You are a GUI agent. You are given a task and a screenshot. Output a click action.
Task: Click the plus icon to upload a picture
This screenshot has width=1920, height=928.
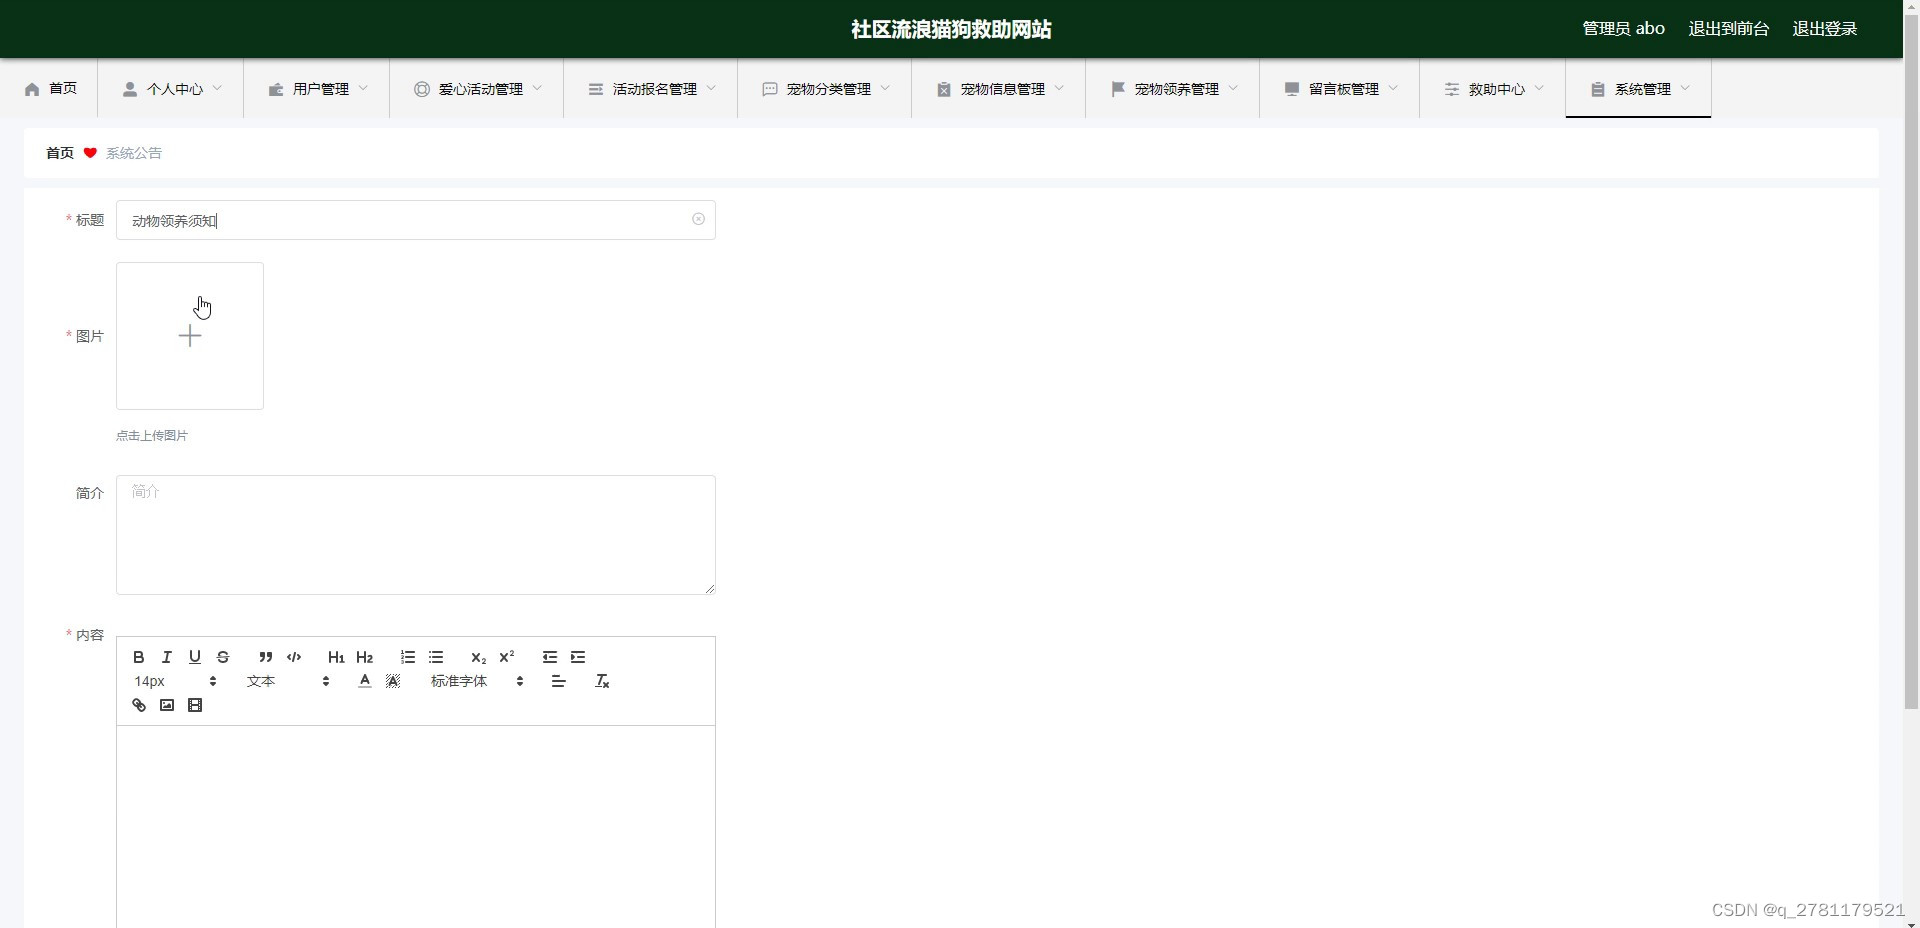[190, 336]
